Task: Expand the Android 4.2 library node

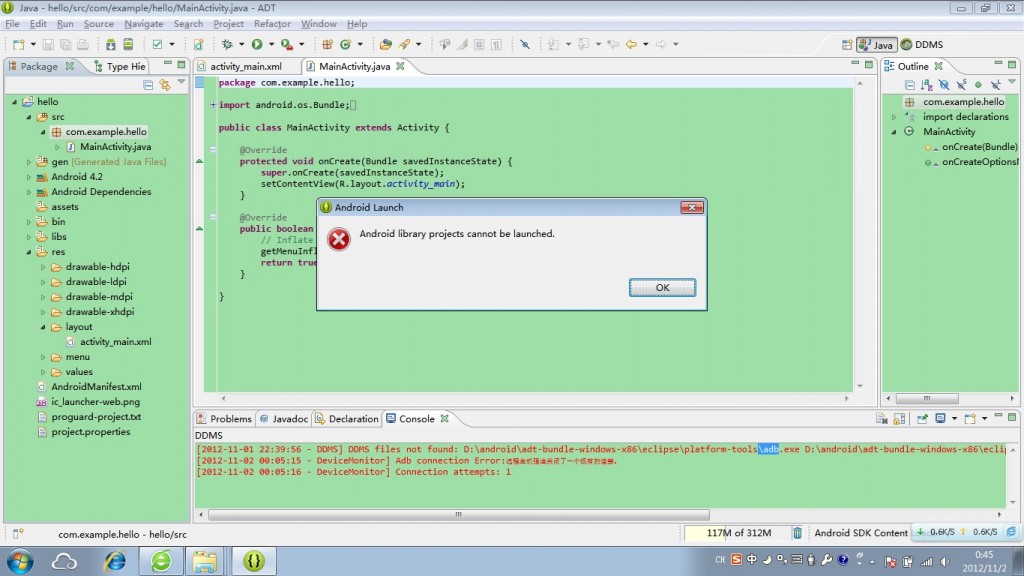Action: 29,177
